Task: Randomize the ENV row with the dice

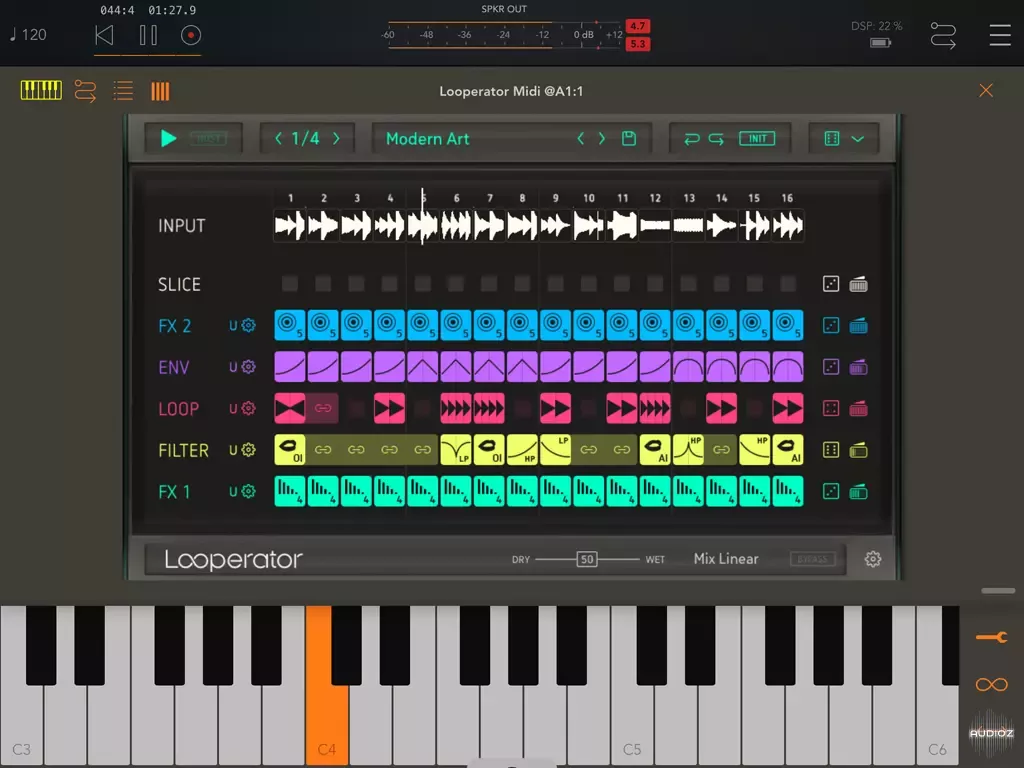Action: click(831, 367)
